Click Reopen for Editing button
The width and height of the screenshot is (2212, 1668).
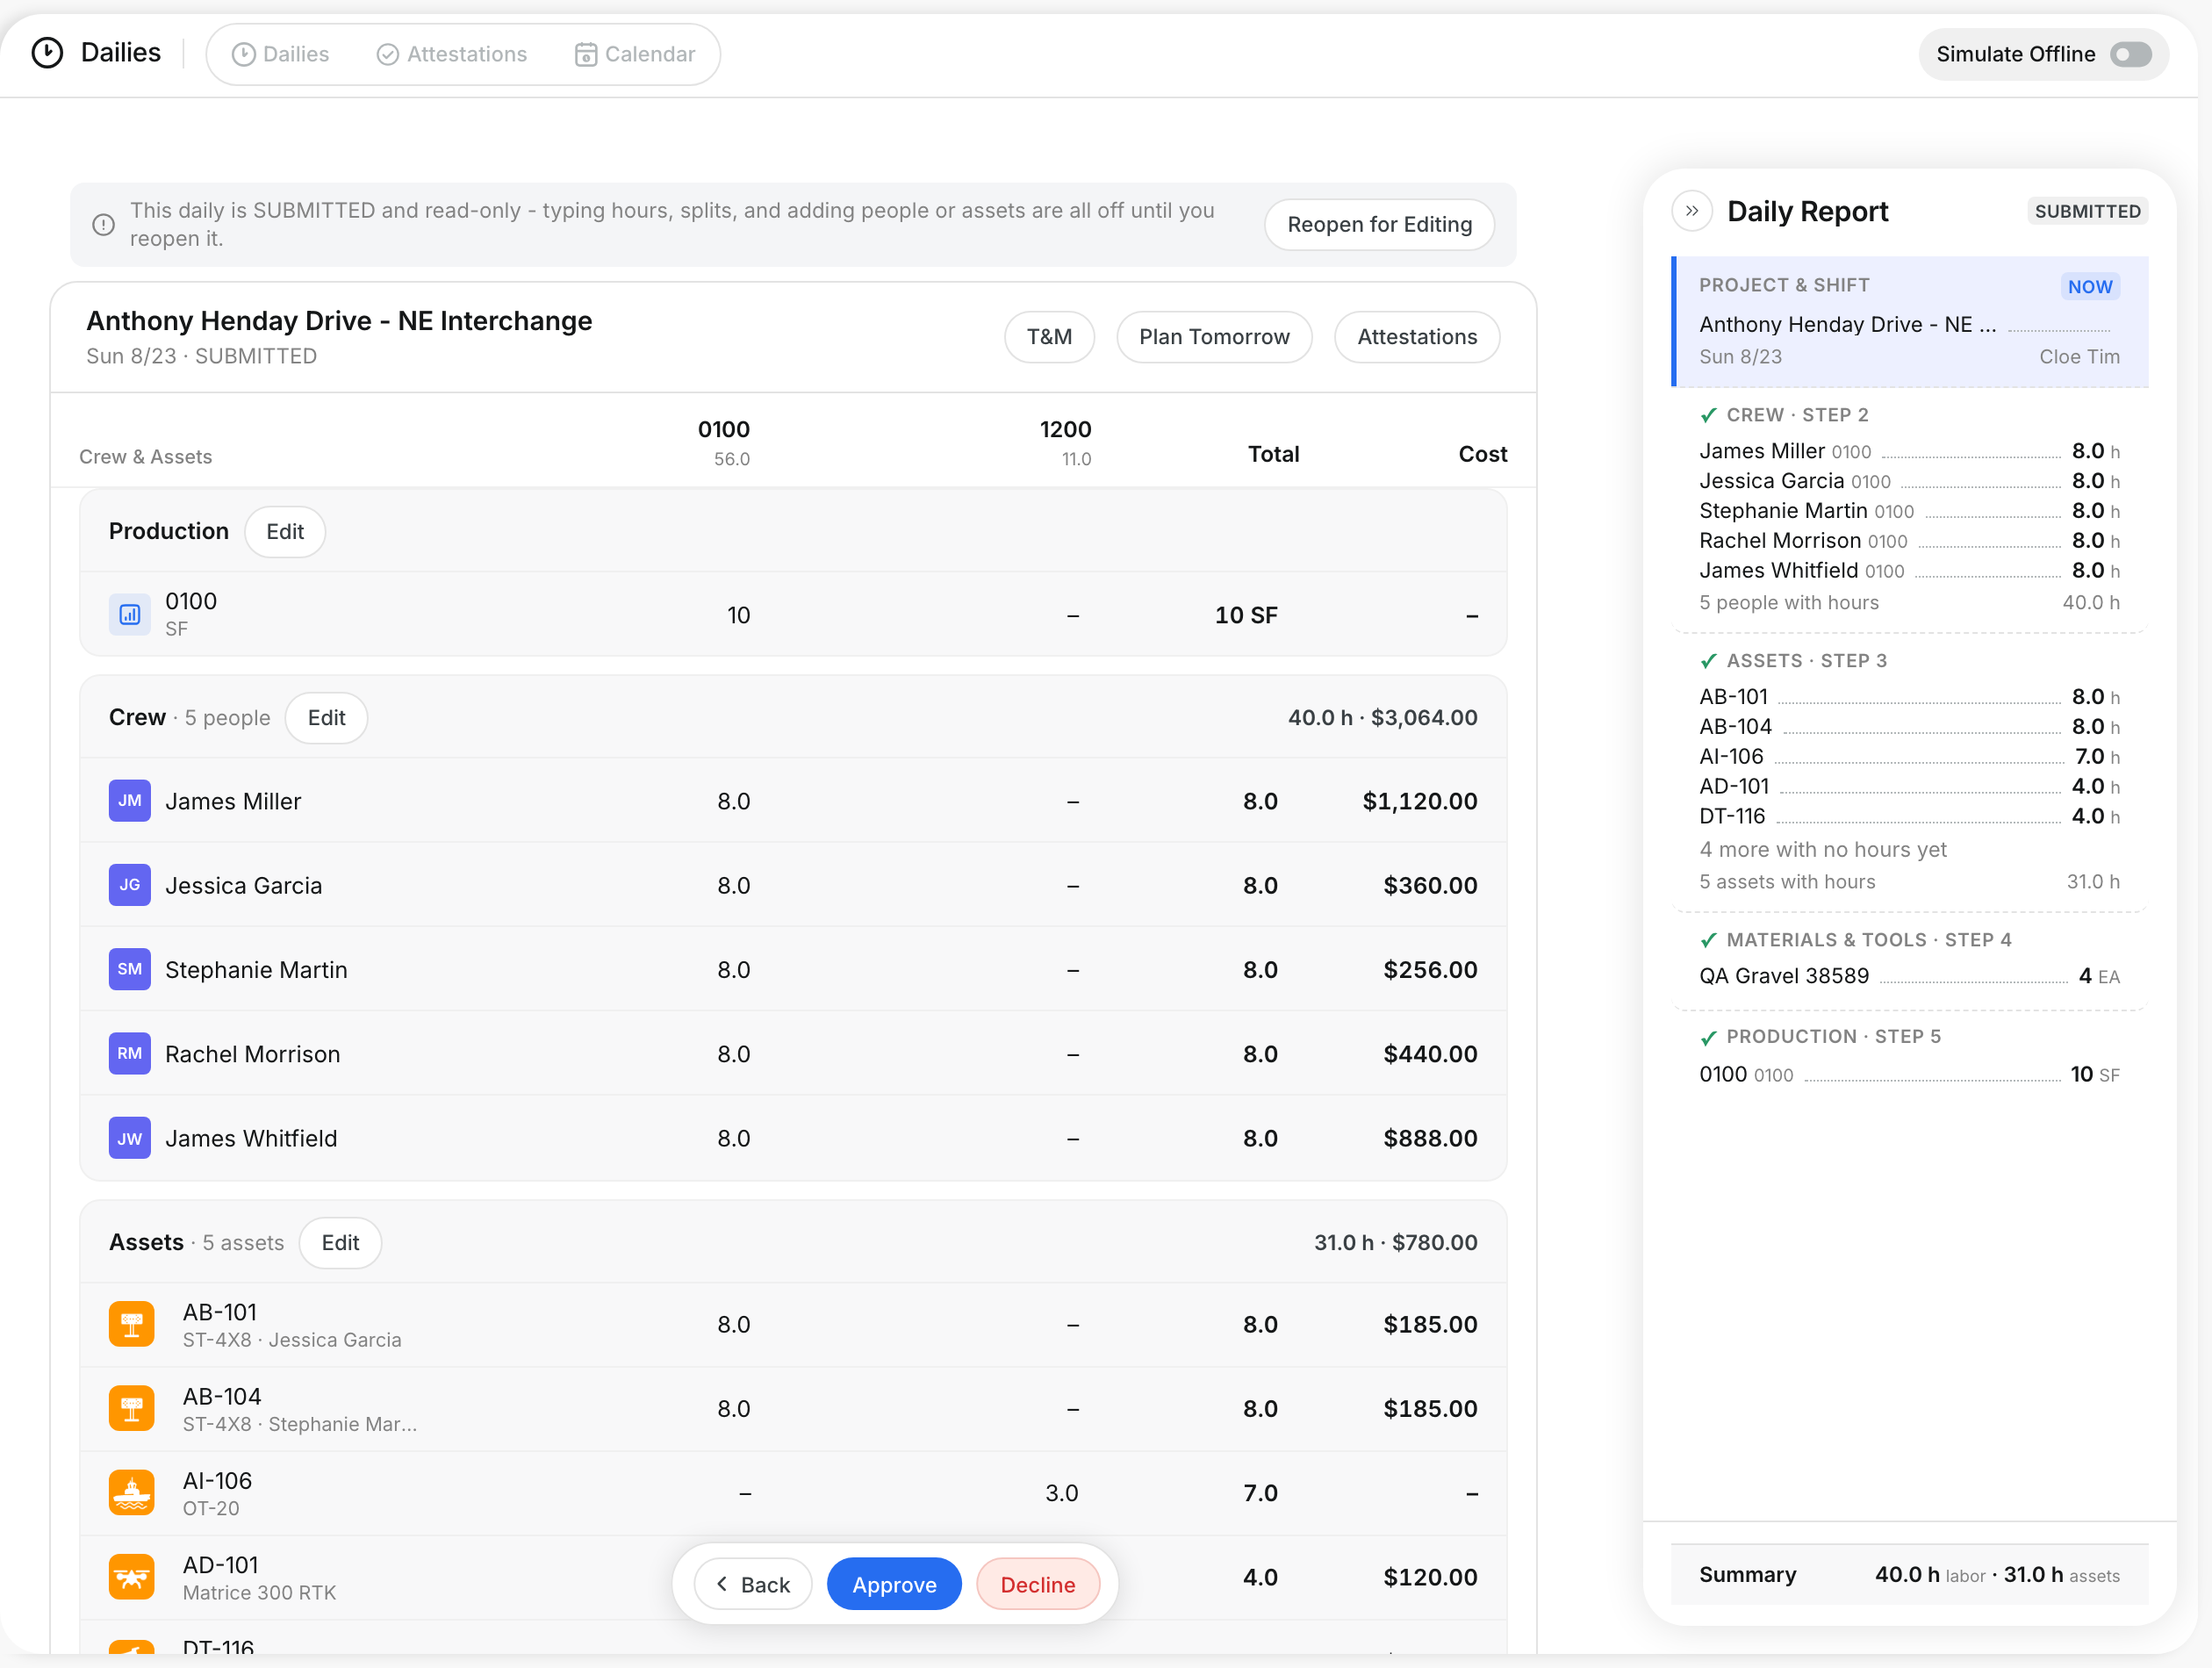coord(1380,224)
